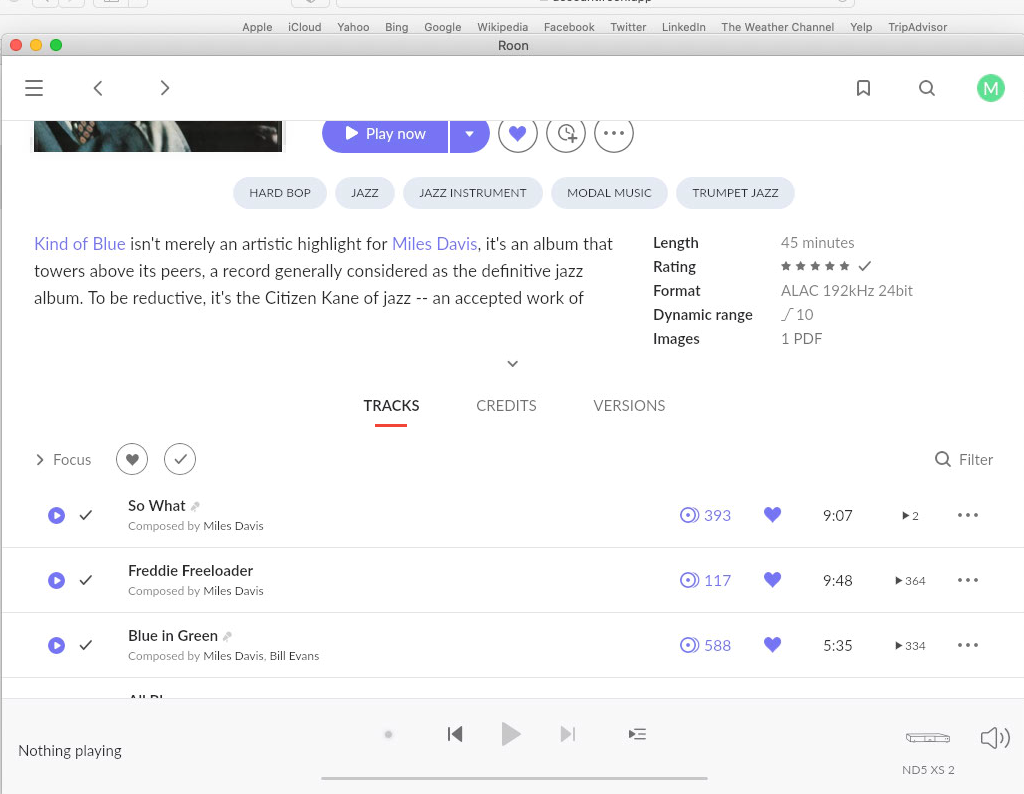Switch to the TRACKS tab
This screenshot has width=1024, height=794.
391,405
